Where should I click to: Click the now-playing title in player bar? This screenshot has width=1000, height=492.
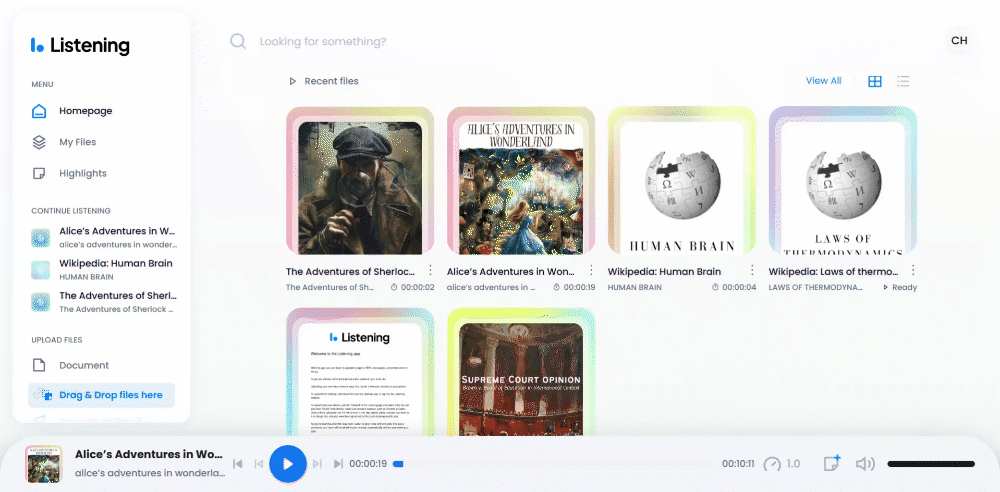pyautogui.click(x=149, y=454)
